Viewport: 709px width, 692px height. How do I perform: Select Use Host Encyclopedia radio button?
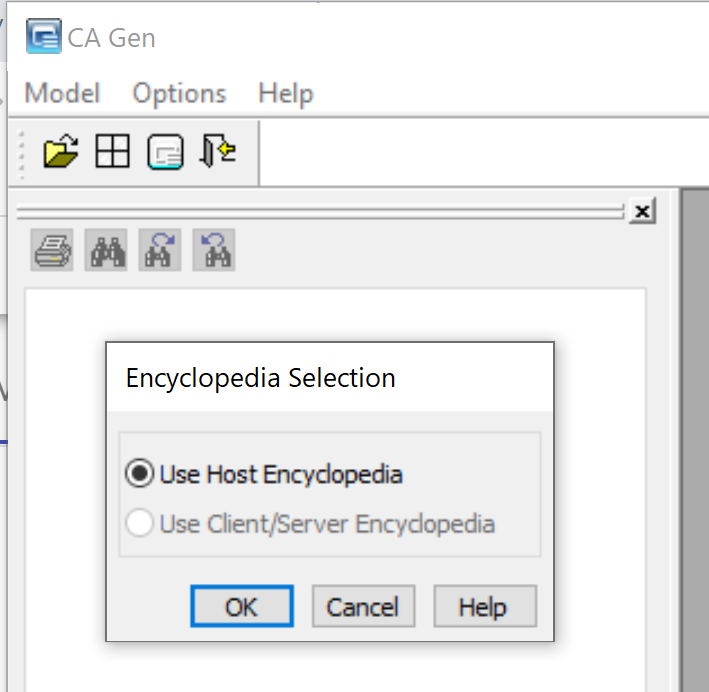(139, 474)
